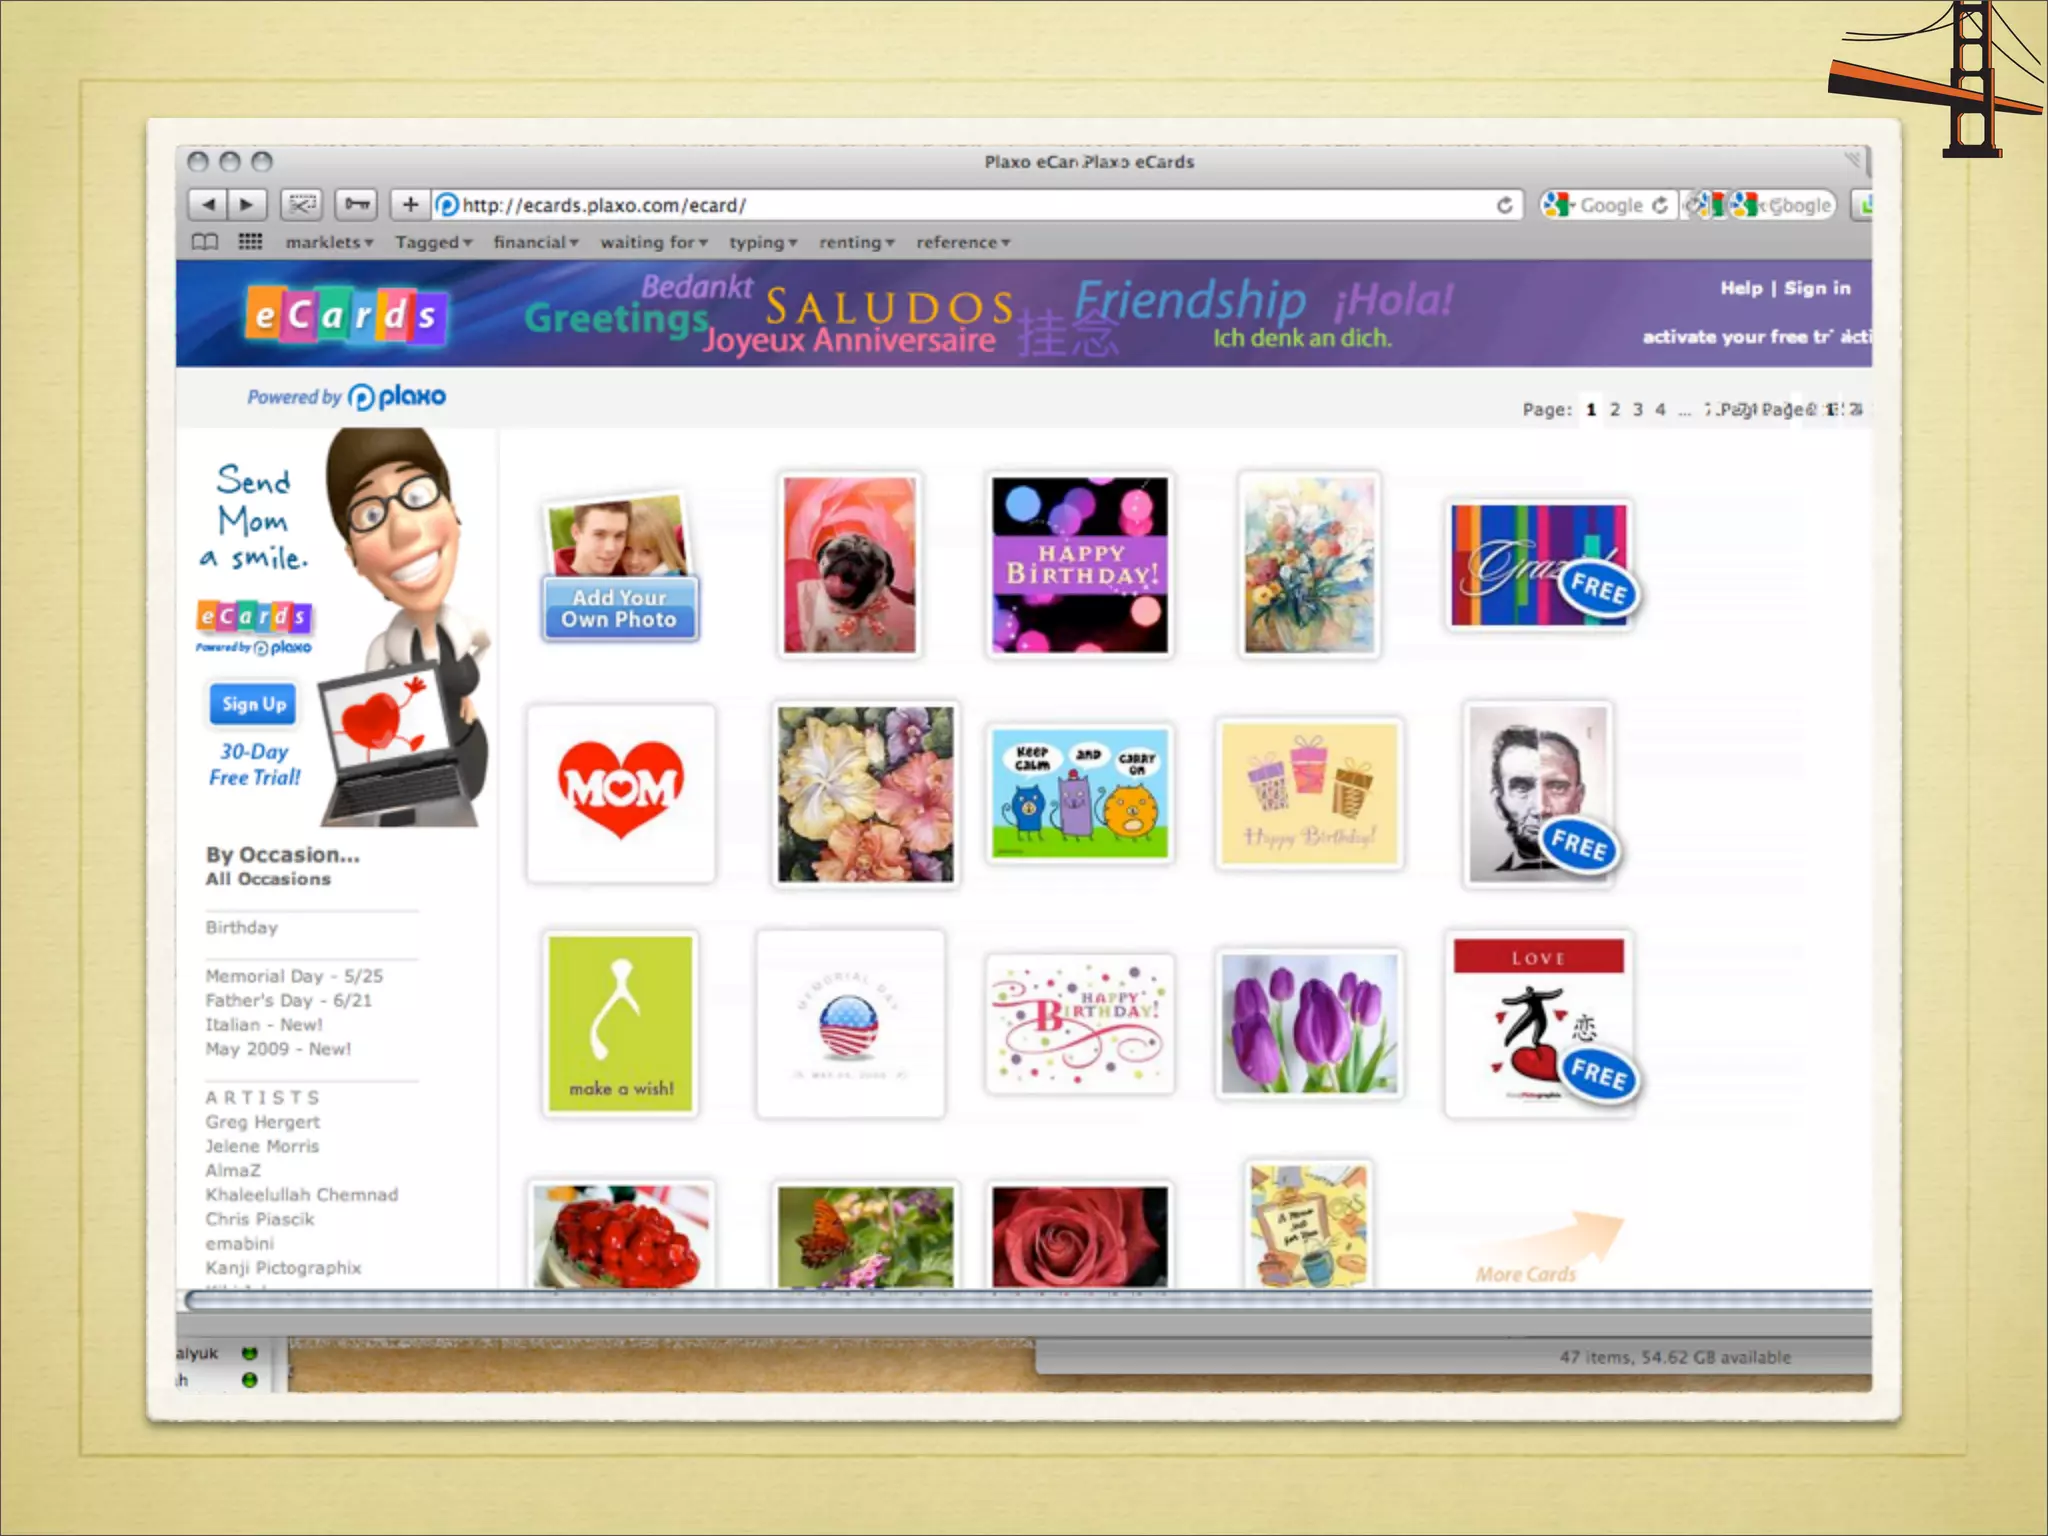Open the LOVE kanji free ecard
This screenshot has width=2048, height=1536.
(1540, 1024)
